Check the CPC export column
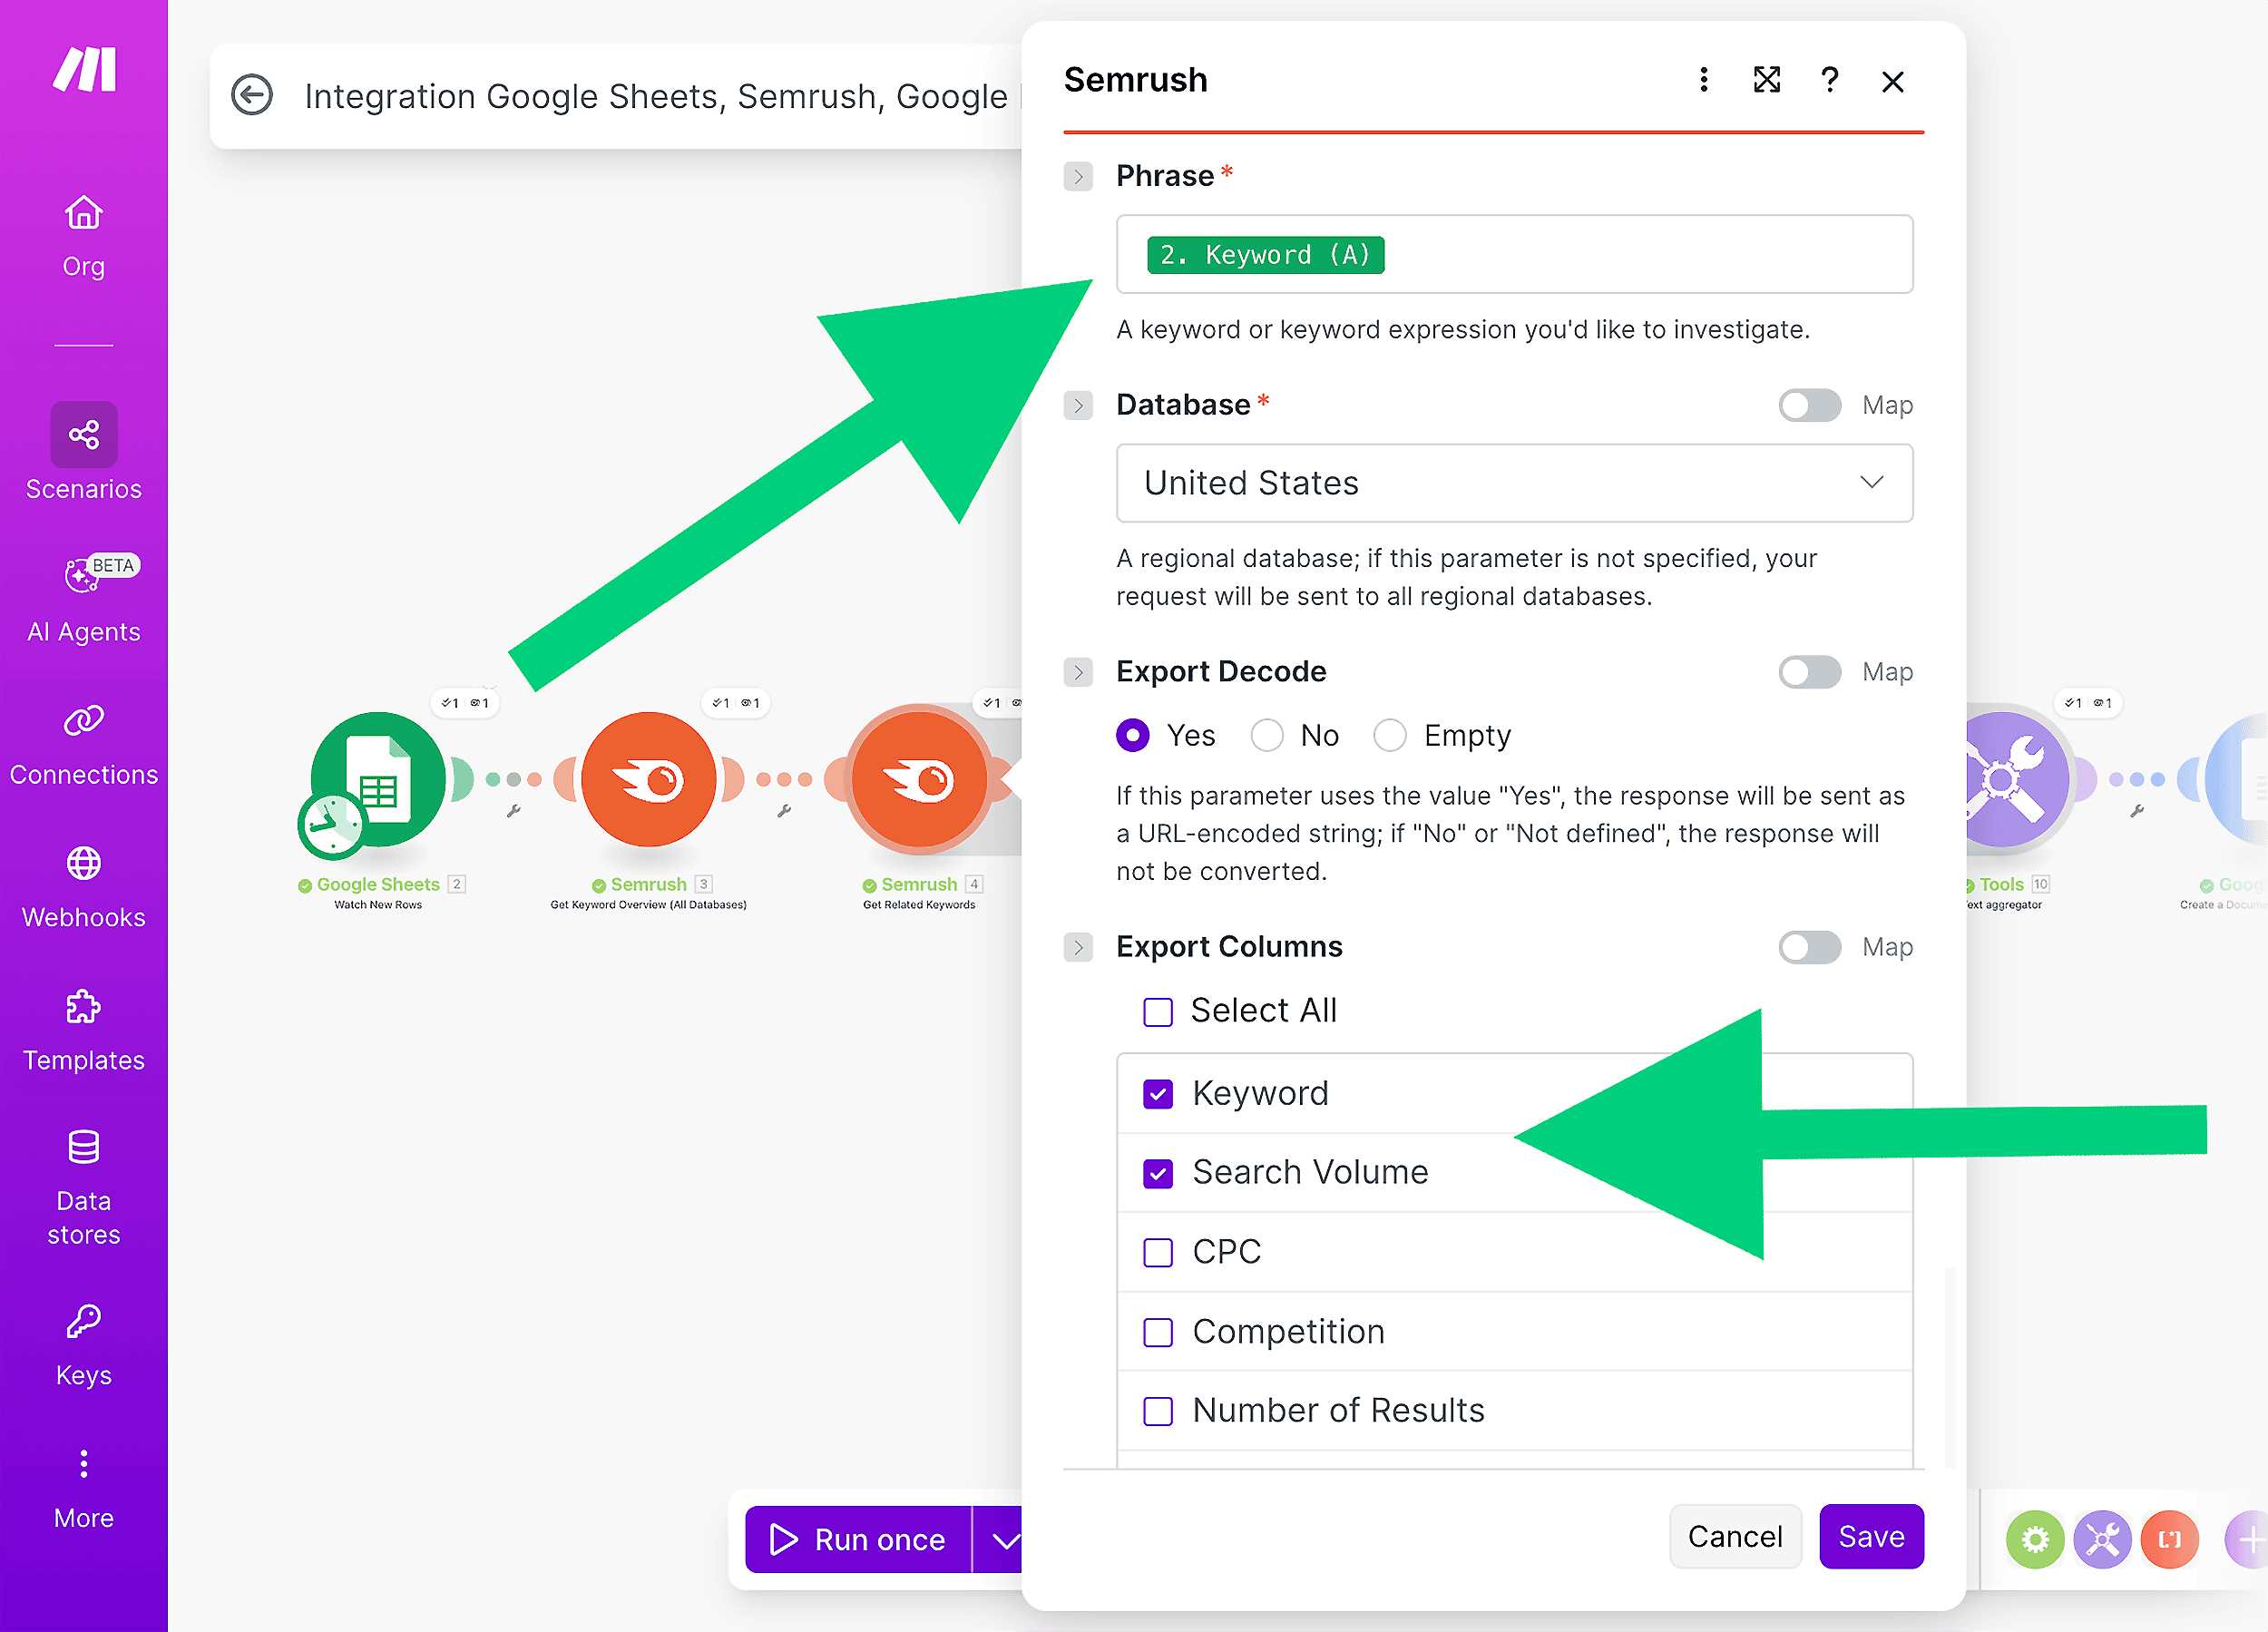This screenshot has height=1632, width=2268. click(x=1157, y=1251)
